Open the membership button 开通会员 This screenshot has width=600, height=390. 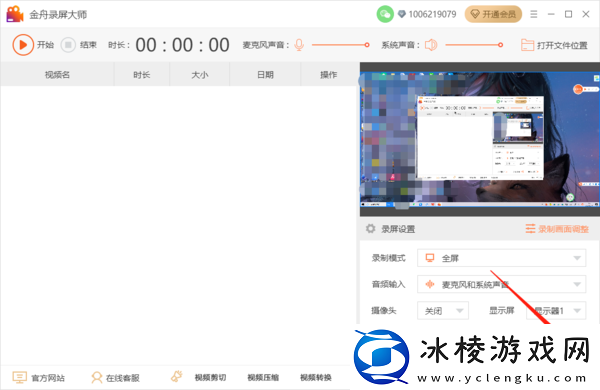click(x=493, y=14)
